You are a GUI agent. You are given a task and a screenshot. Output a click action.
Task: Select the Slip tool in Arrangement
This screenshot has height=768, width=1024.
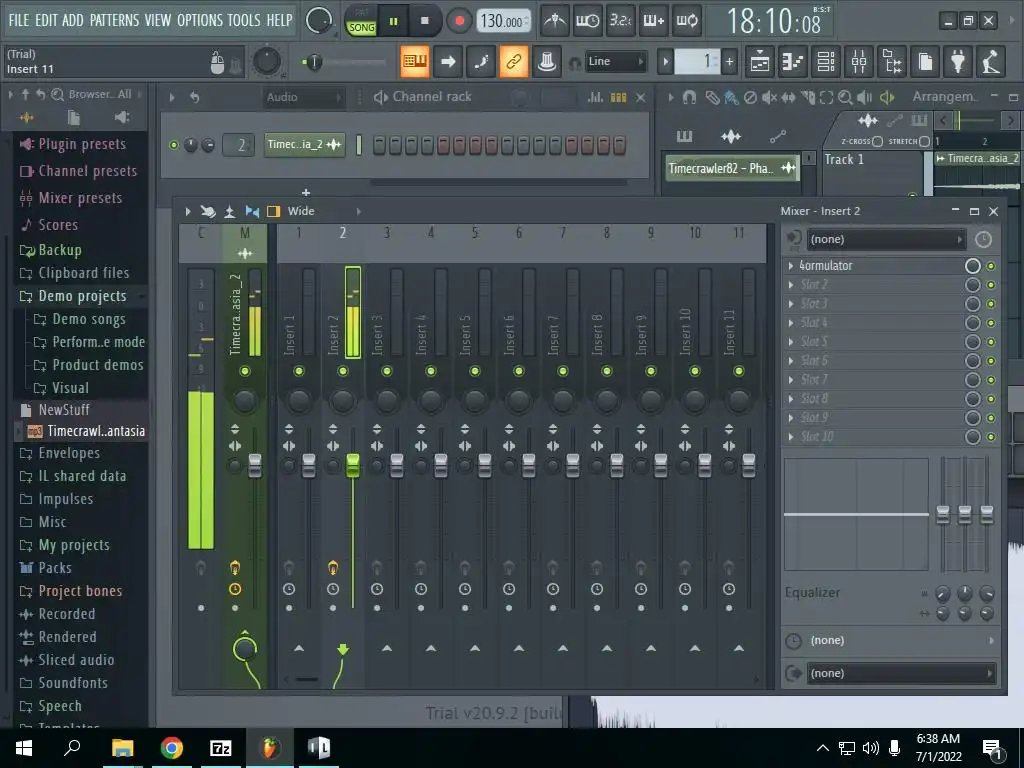(x=788, y=97)
